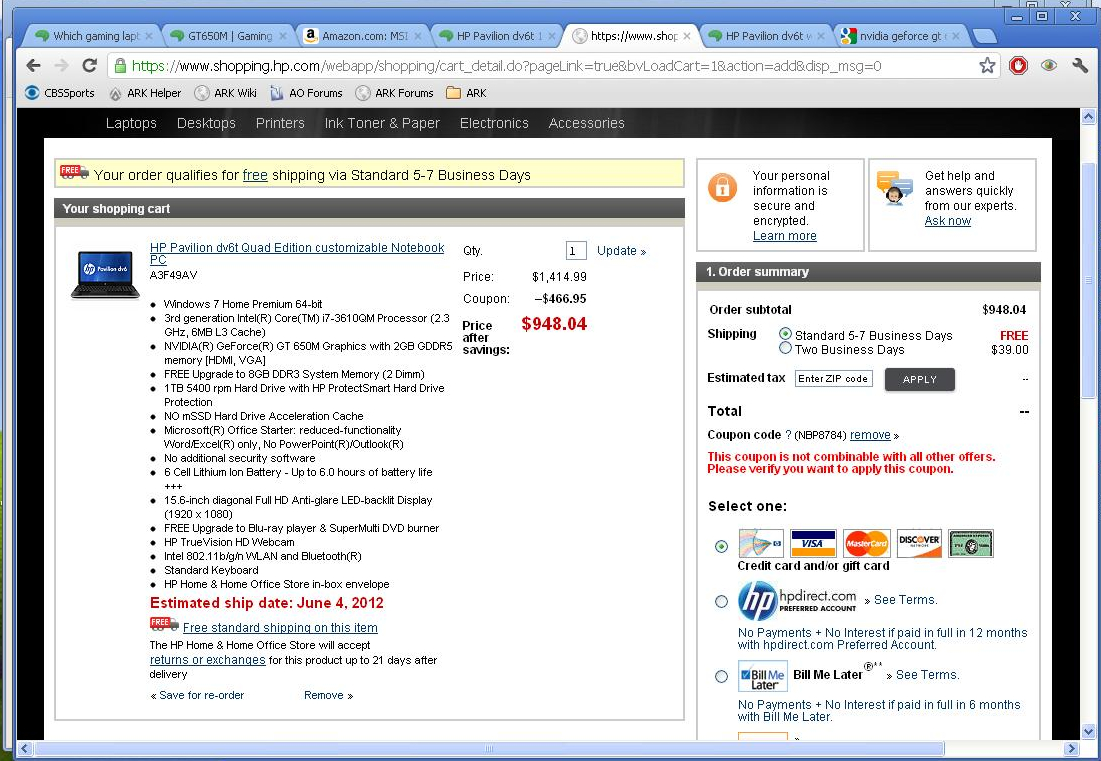
Task: Open the Accessories menu
Action: 586,123
